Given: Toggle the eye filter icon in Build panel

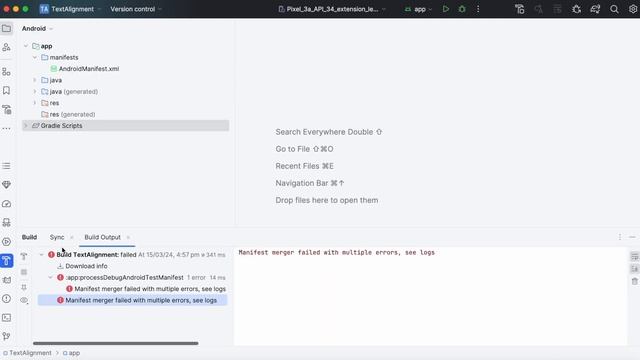Looking at the screenshot, I should [24, 300].
